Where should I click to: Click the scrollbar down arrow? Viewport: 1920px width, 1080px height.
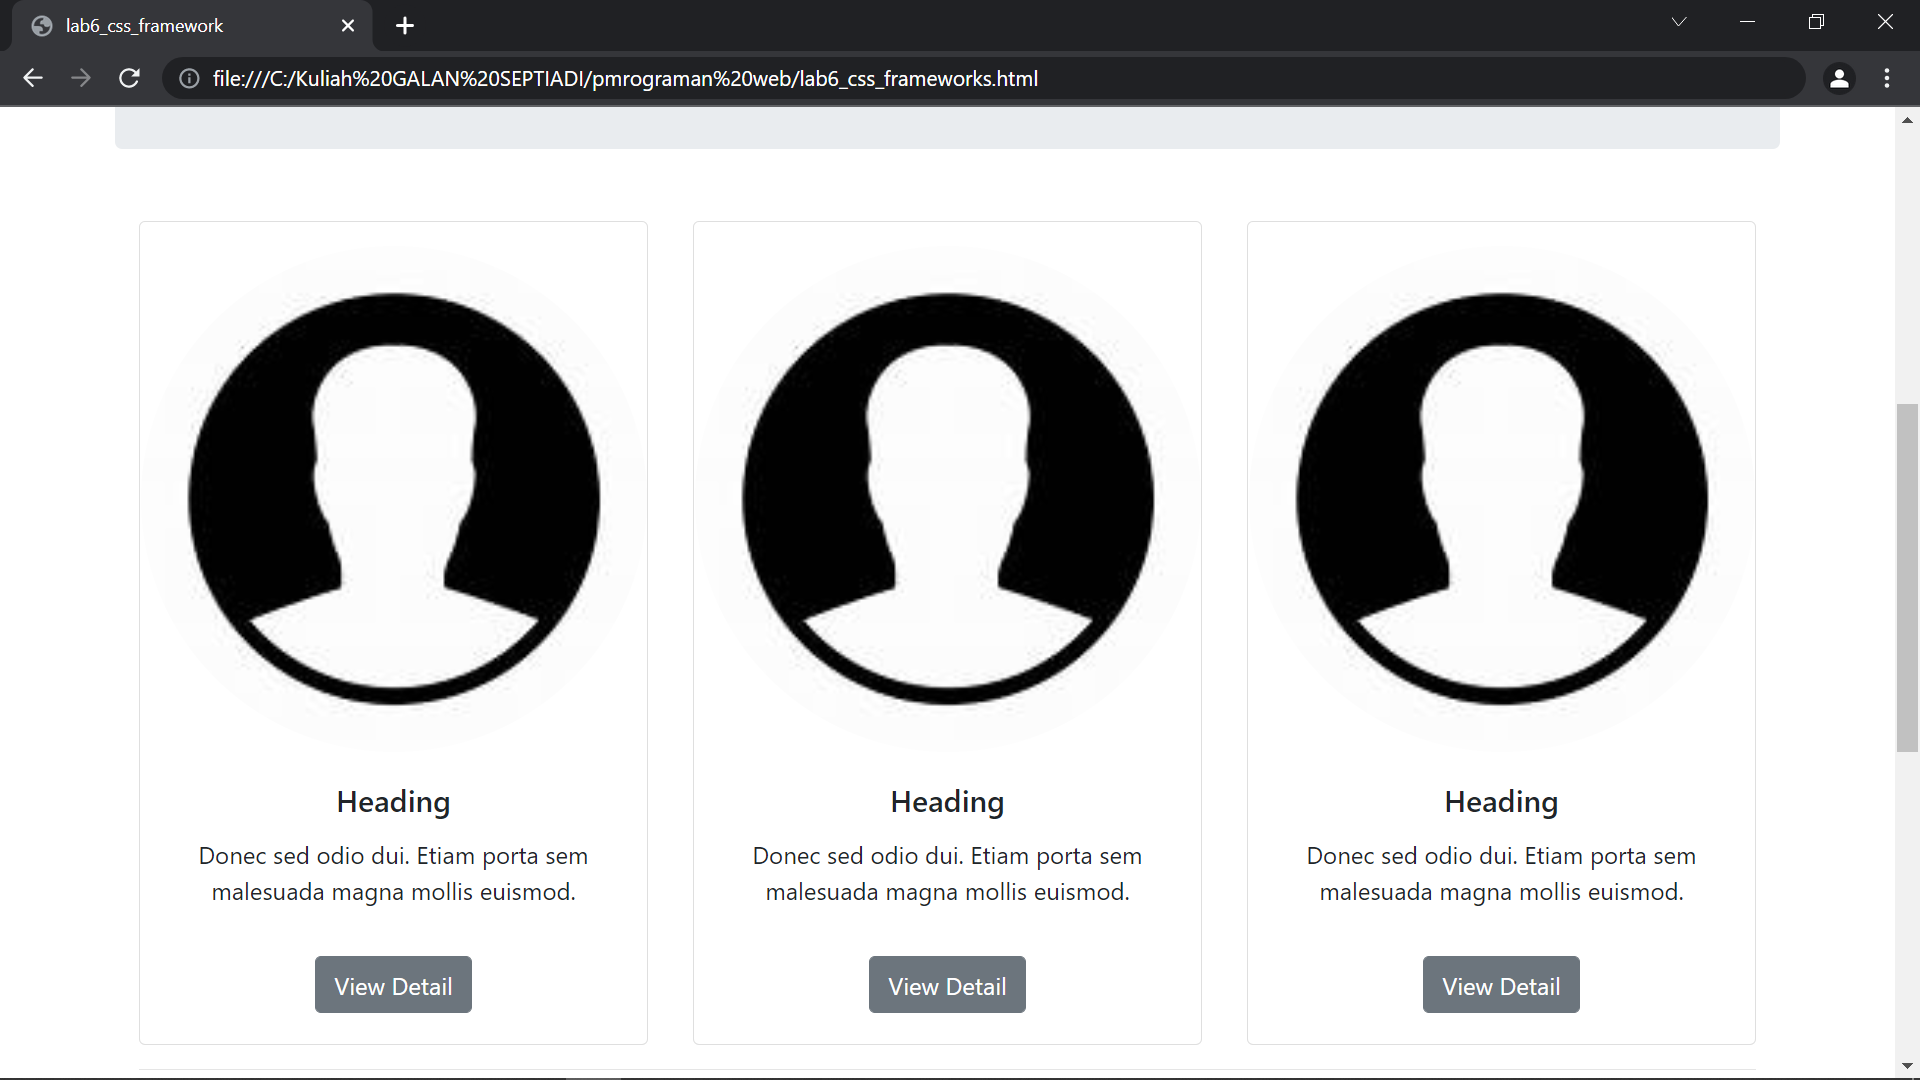tap(1908, 1066)
